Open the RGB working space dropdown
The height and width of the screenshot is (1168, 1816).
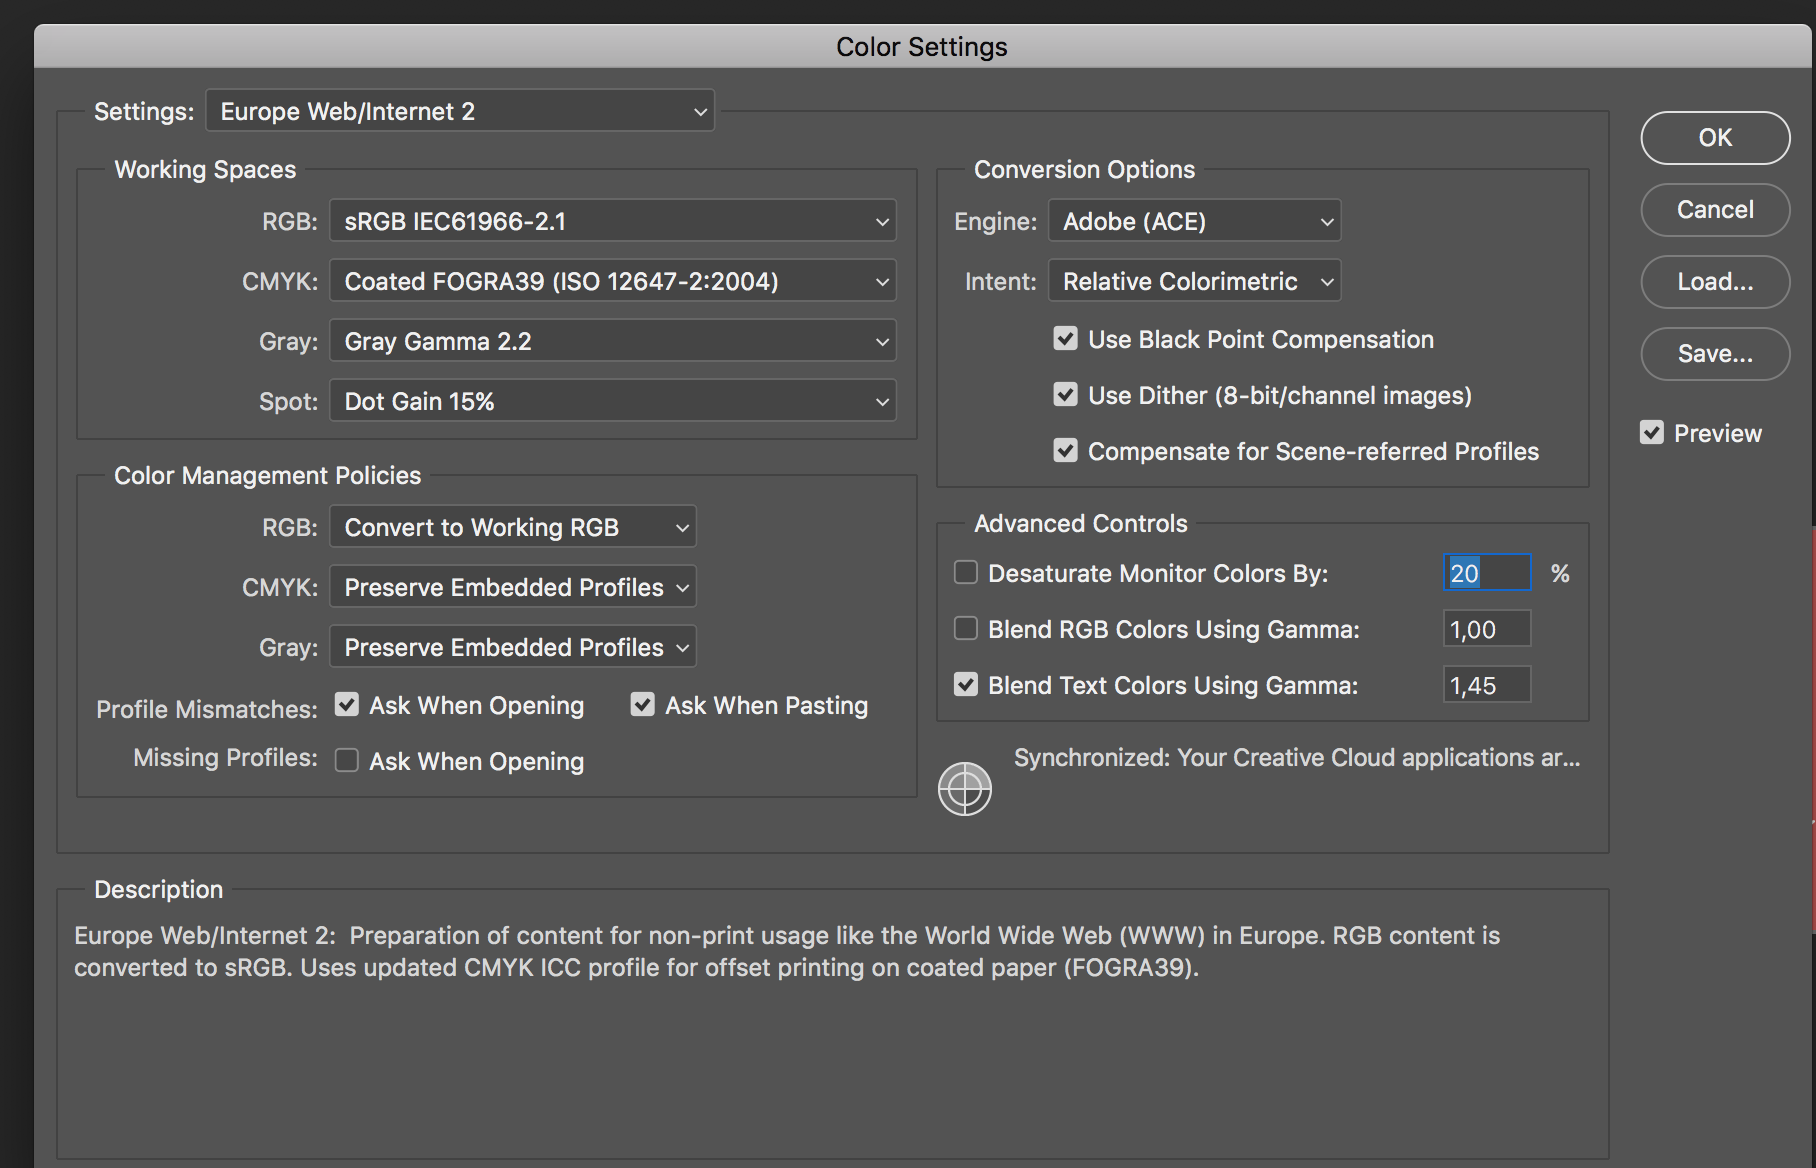[612, 220]
